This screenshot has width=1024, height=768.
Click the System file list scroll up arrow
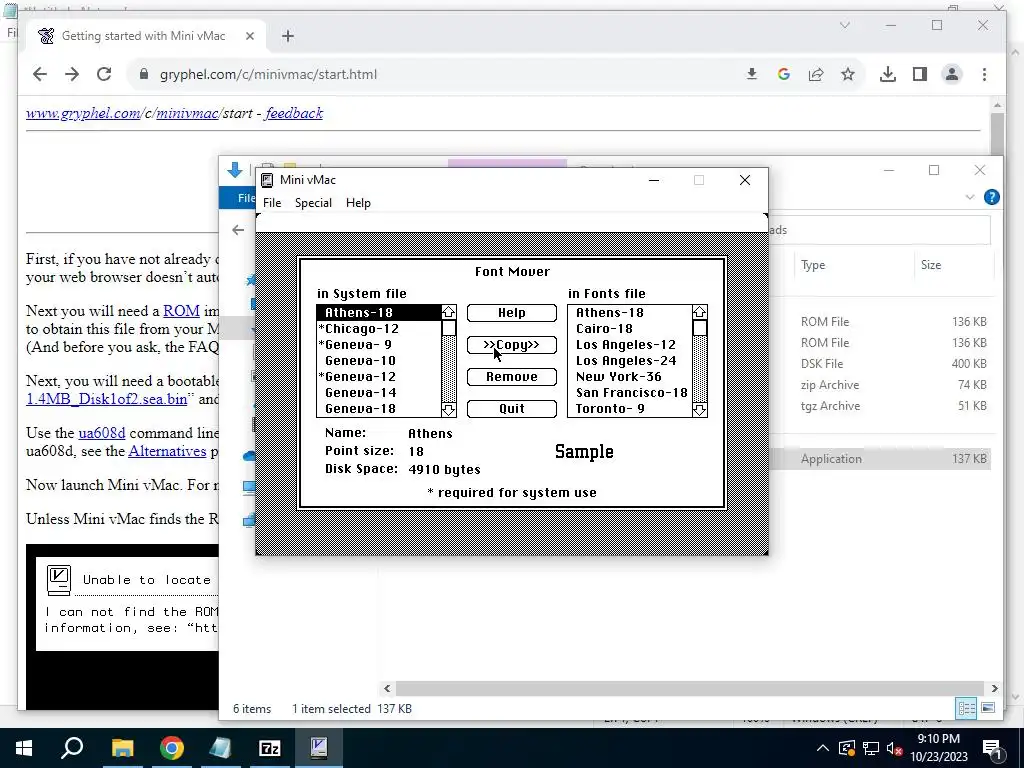(x=449, y=312)
